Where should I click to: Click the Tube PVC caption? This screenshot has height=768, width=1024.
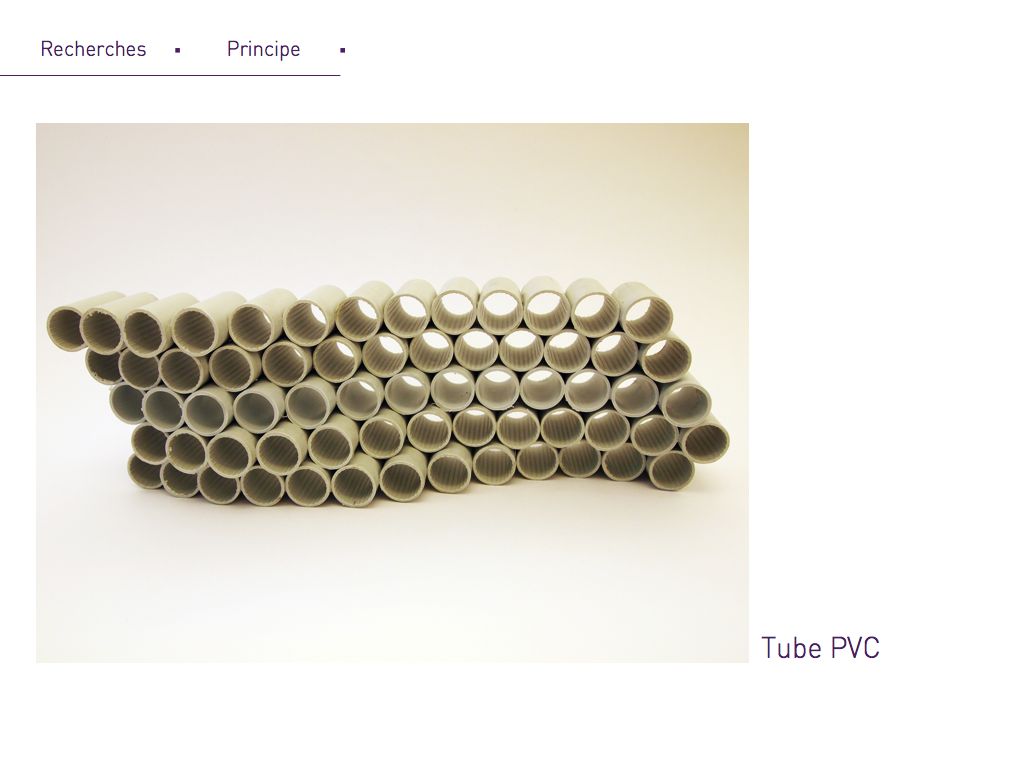coord(820,648)
